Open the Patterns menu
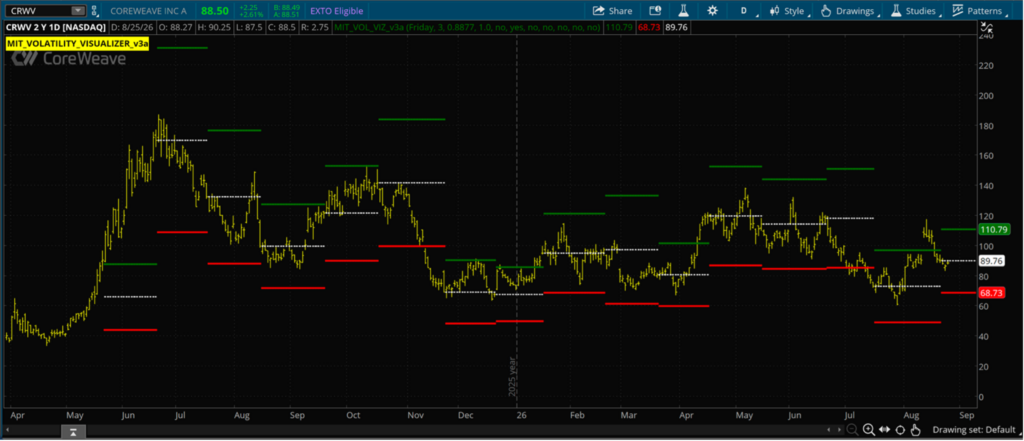This screenshot has height=441, width=1024. tap(980, 10)
